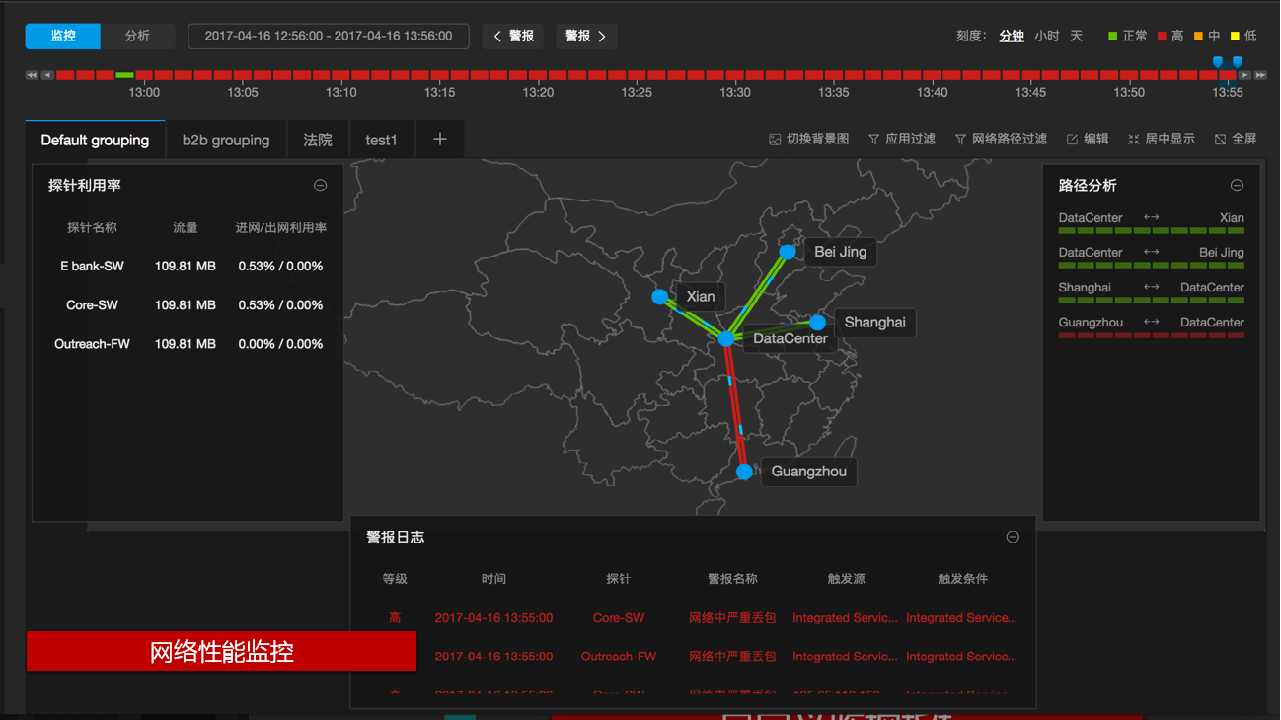Screen dimensions: 1281x720
Task: Select 分钟 minute scale
Action: (x=1012, y=36)
